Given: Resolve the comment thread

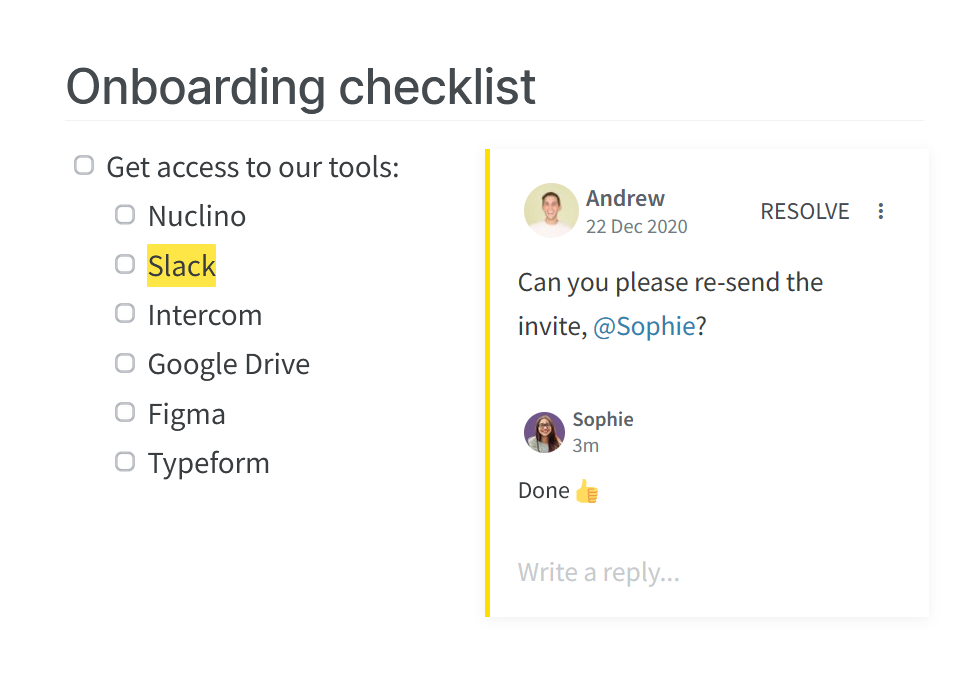Looking at the screenshot, I should [x=804, y=211].
